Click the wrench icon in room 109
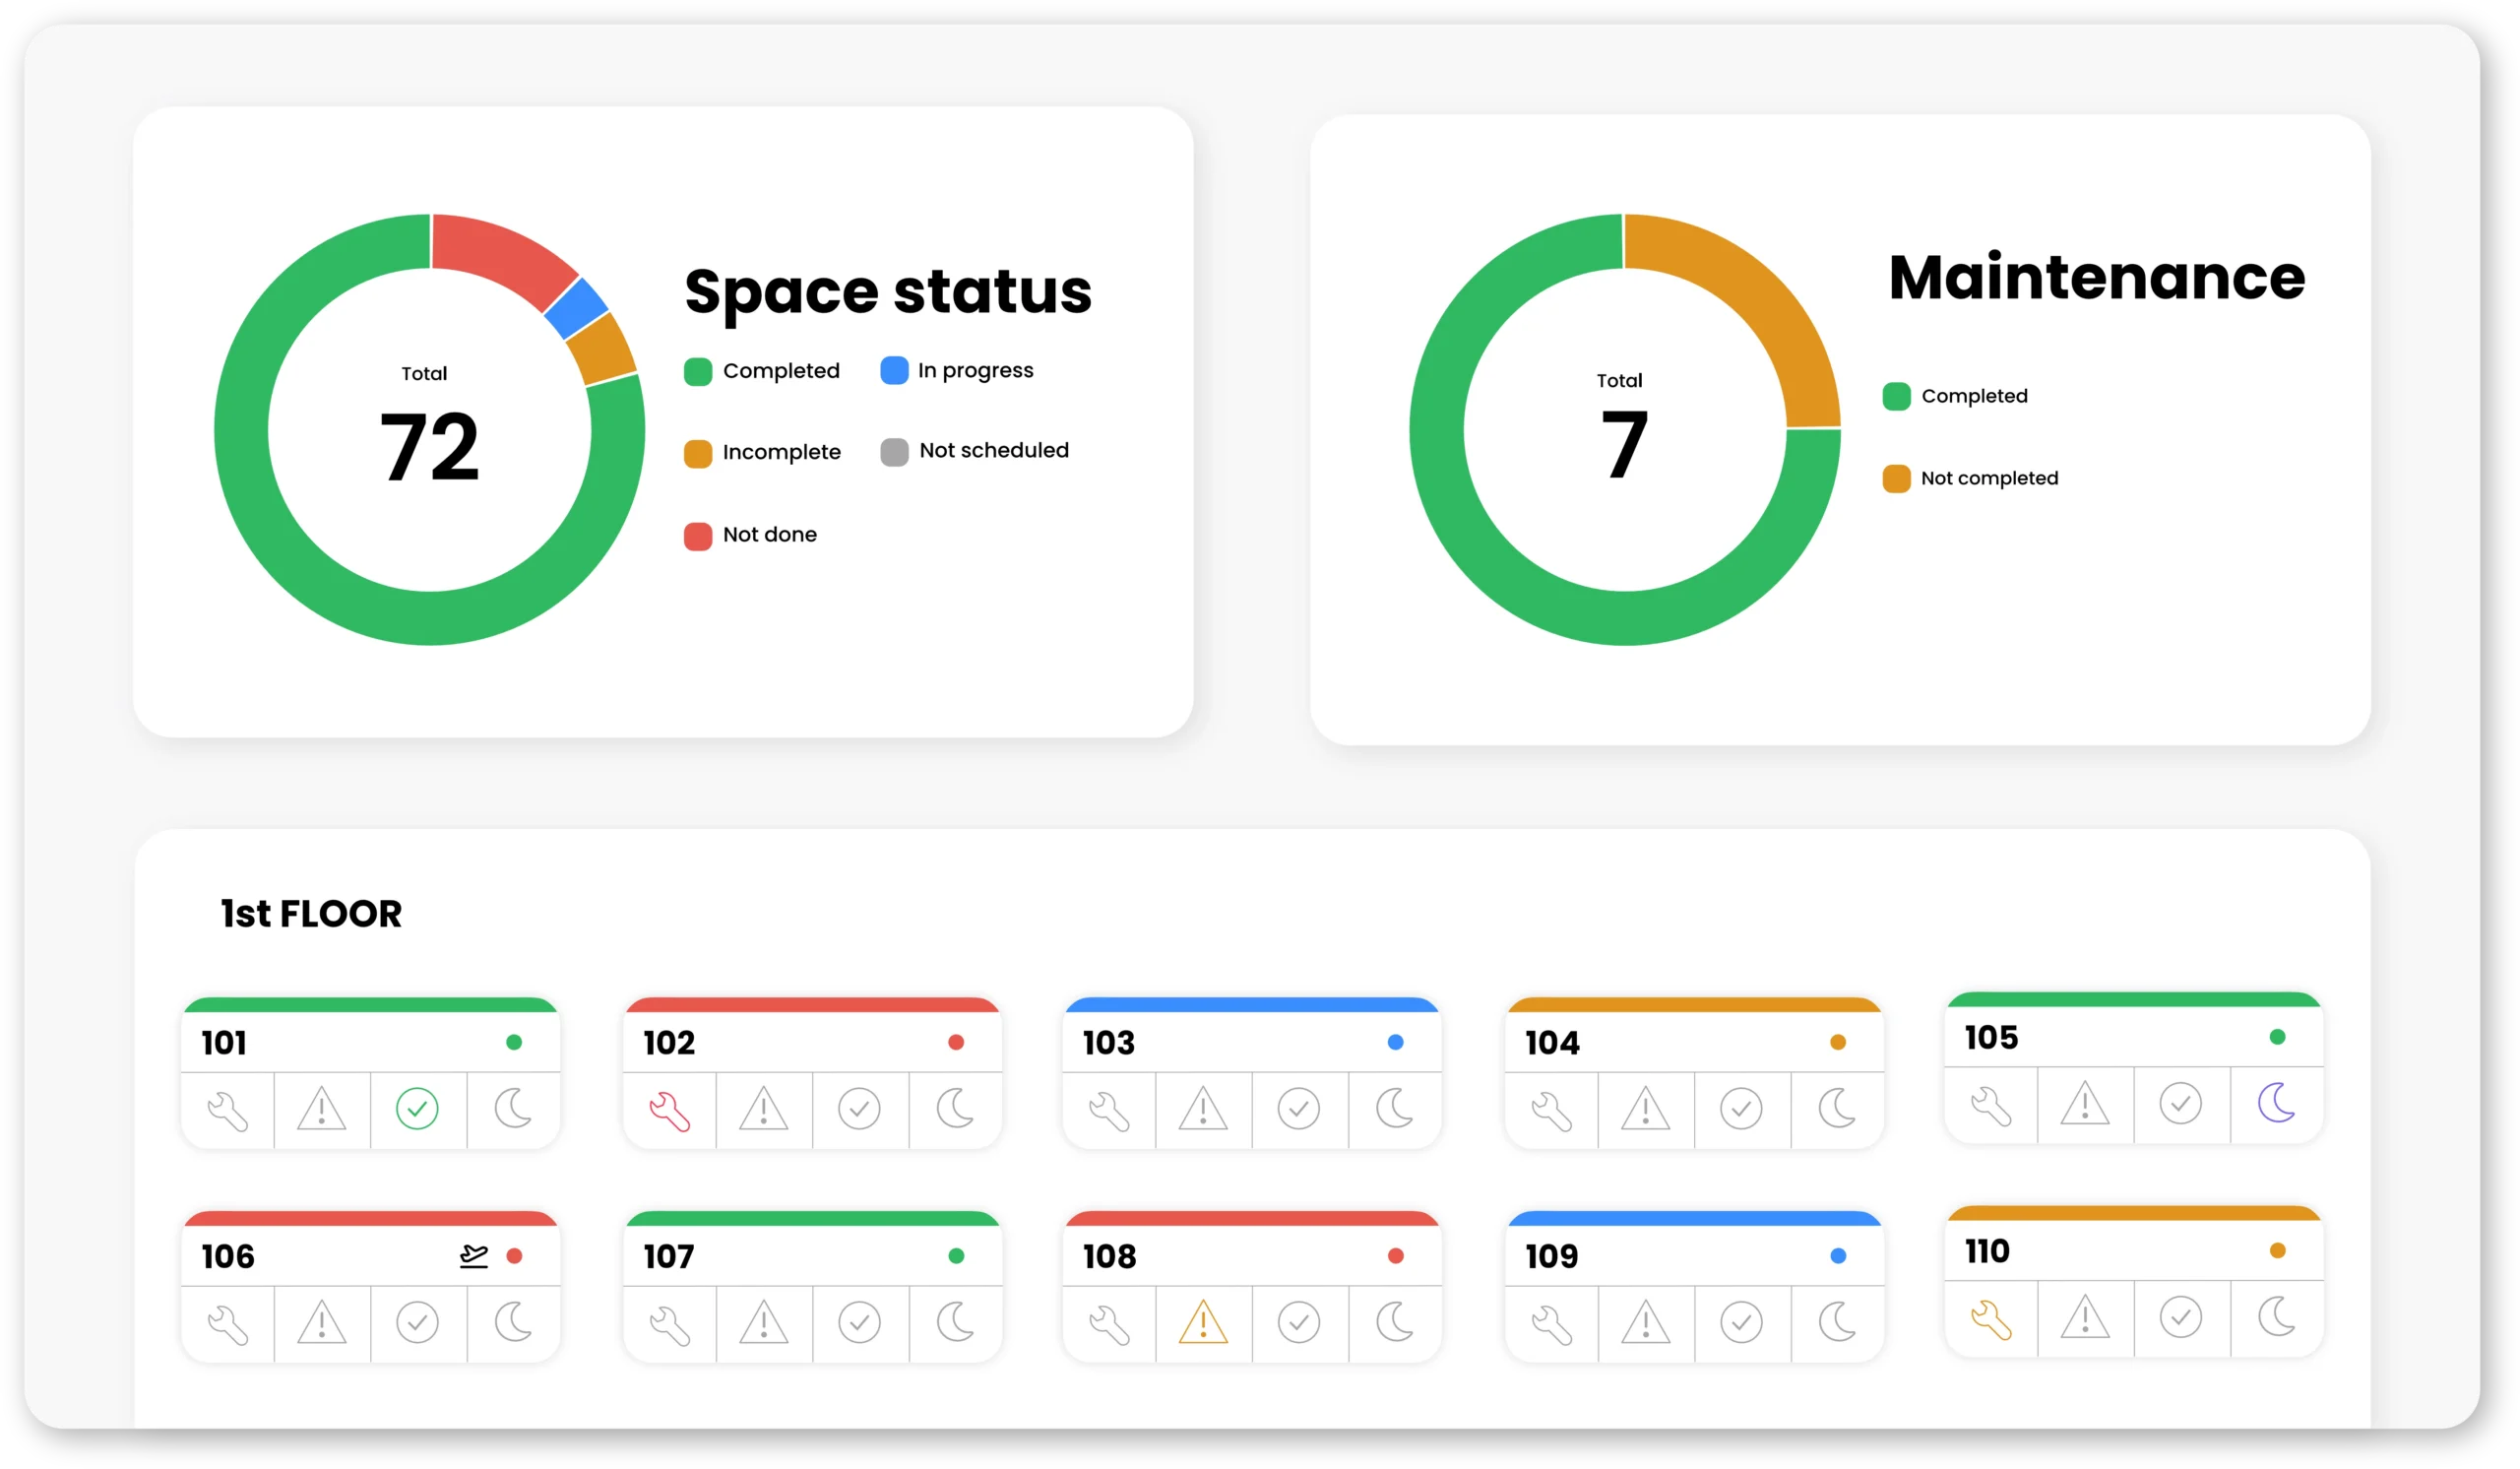Screen dimensions: 2520x1469 pos(1551,1325)
